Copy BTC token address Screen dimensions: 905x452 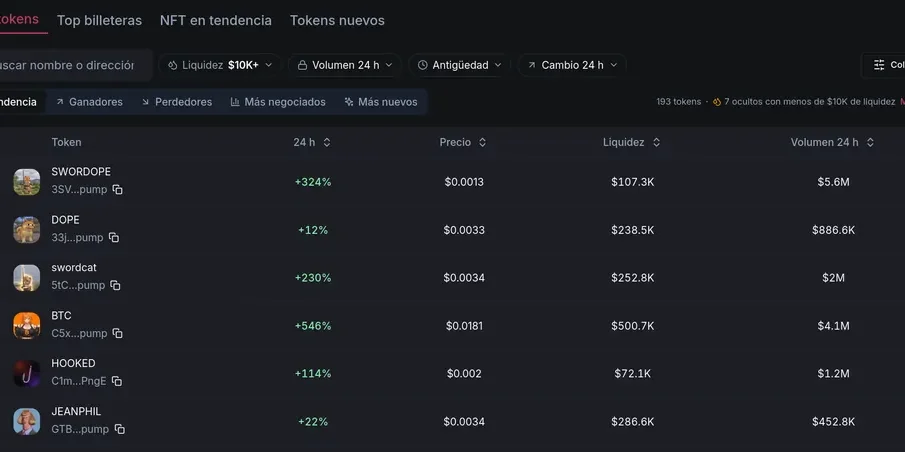point(118,333)
